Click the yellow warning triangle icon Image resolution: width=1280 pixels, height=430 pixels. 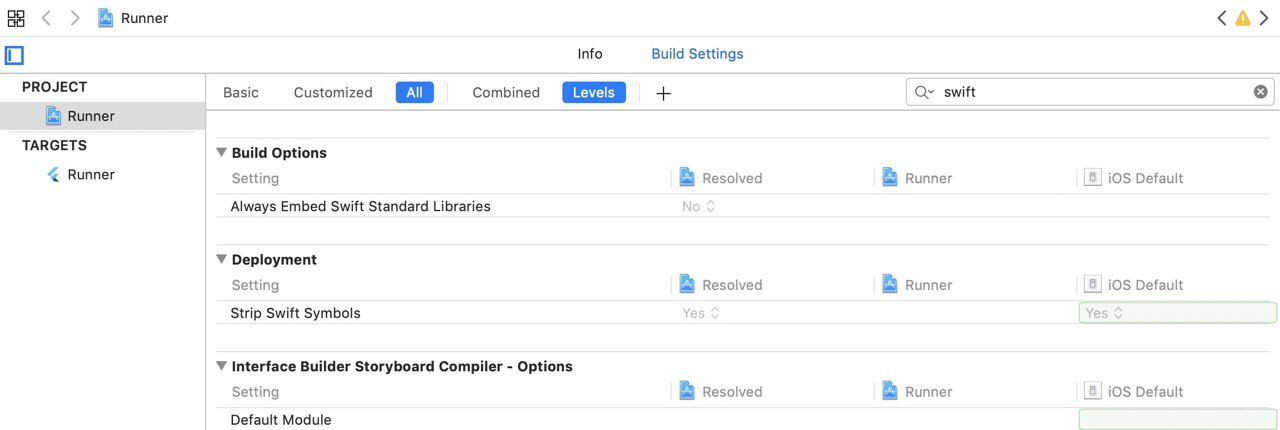tap(1242, 18)
